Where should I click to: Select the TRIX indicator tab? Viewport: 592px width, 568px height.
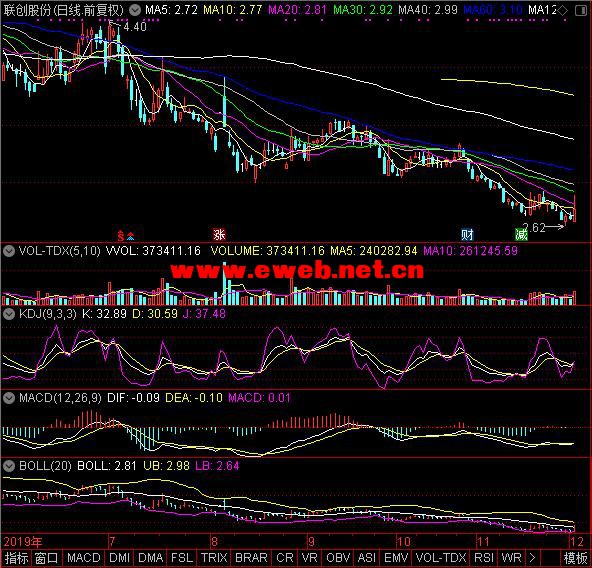coord(214,558)
